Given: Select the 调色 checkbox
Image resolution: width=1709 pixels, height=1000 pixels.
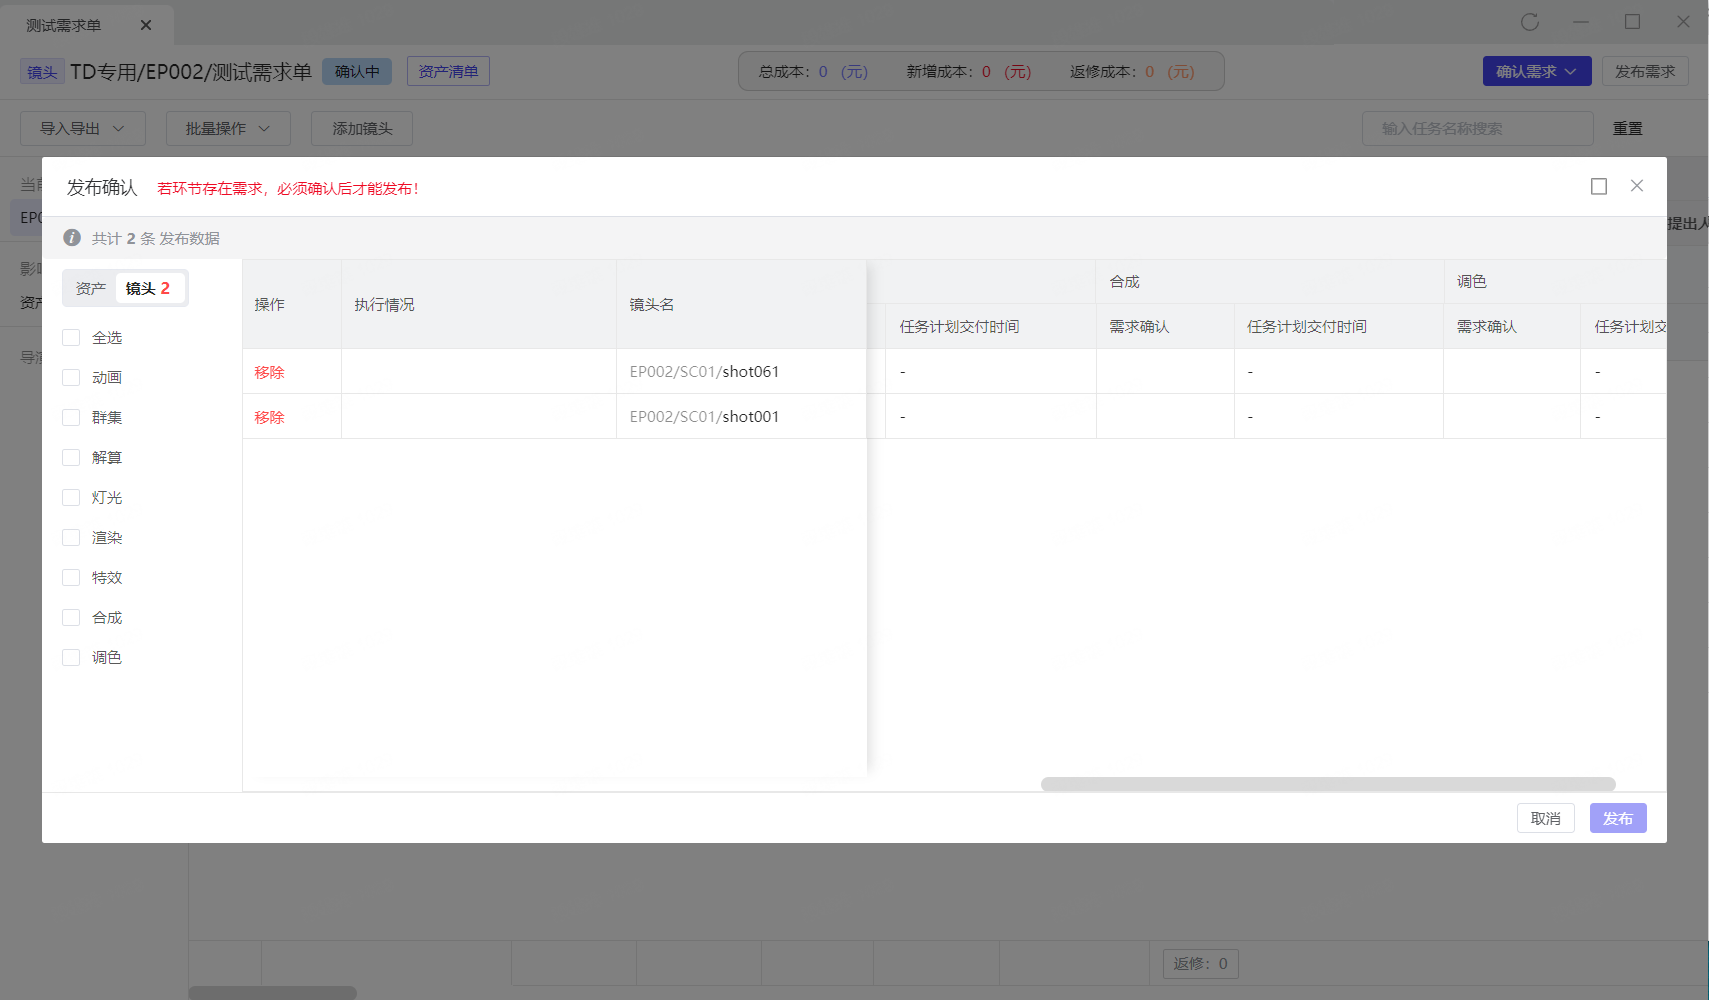Looking at the screenshot, I should [x=71, y=658].
